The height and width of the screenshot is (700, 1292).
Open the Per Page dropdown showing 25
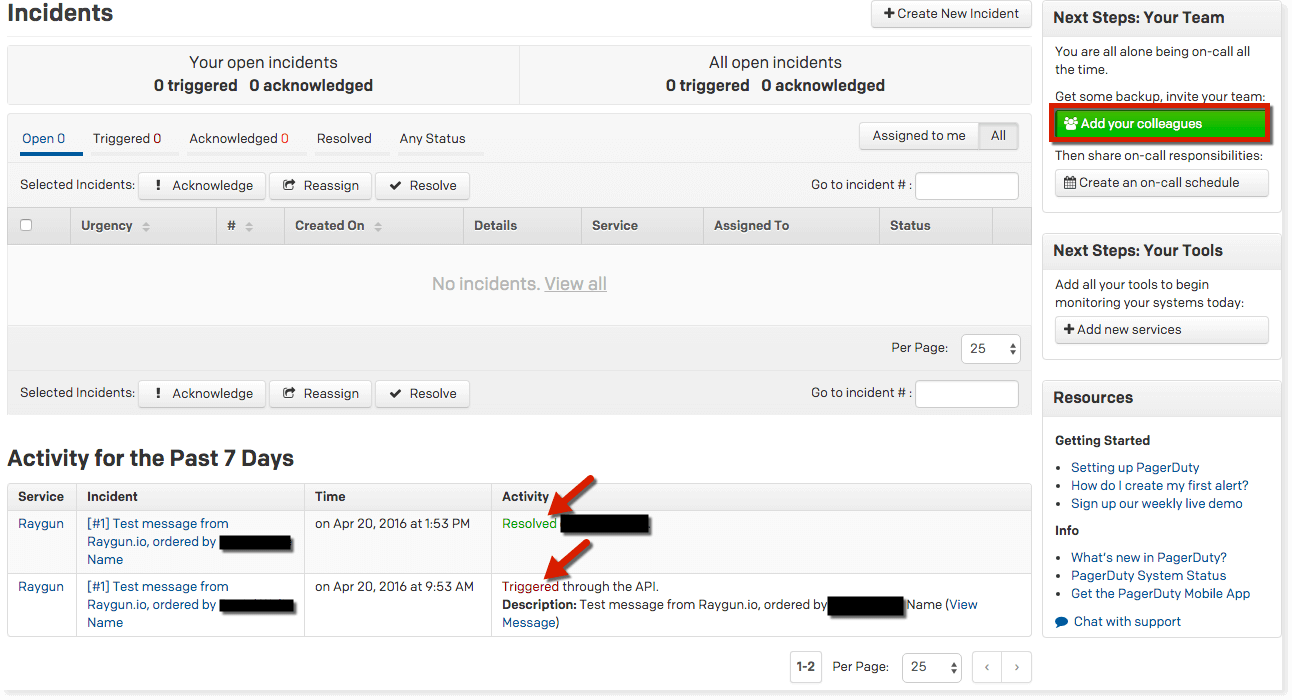pos(990,348)
